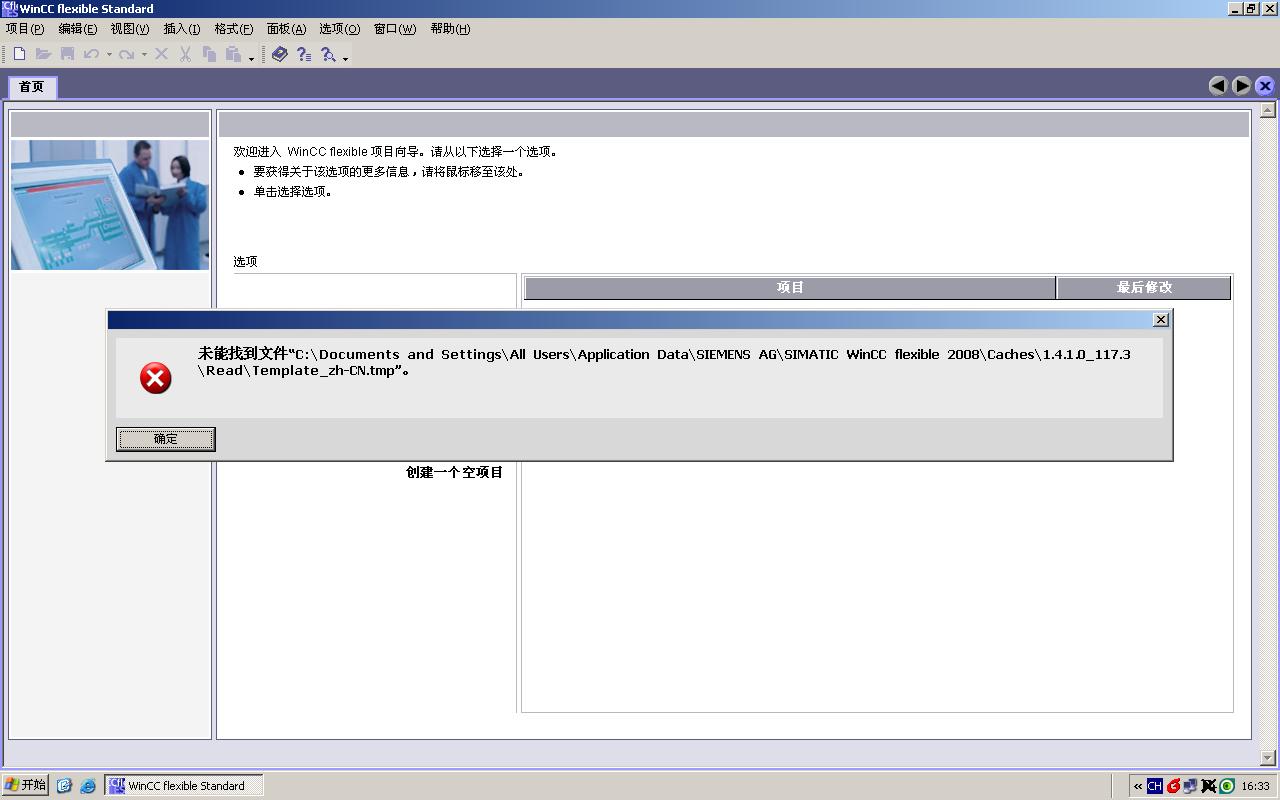Click 确定 in the error dialog
This screenshot has width=1280, height=800.
click(x=166, y=439)
